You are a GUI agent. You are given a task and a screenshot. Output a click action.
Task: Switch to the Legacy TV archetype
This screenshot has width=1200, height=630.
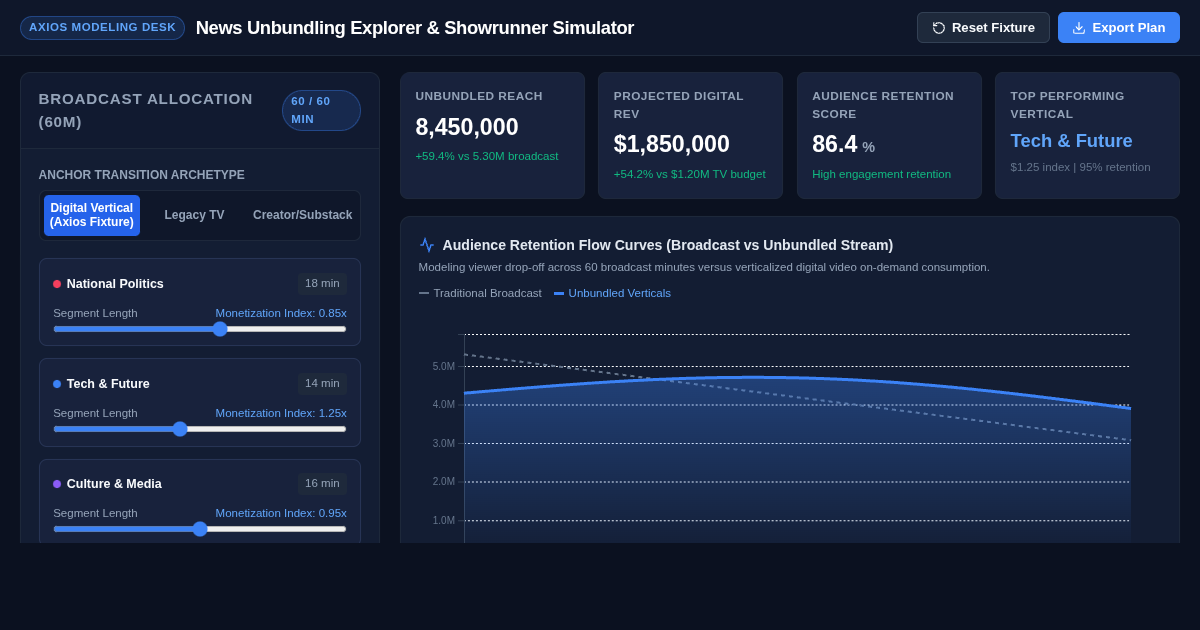click(194, 215)
